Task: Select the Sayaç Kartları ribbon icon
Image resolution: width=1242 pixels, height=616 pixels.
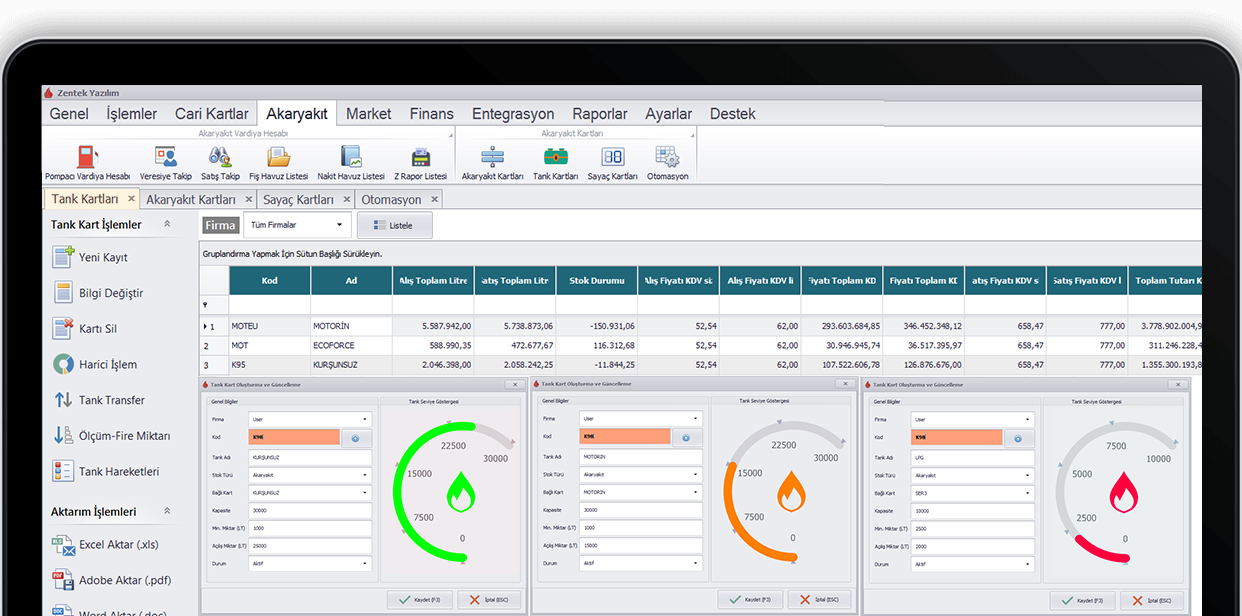Action: (x=612, y=163)
